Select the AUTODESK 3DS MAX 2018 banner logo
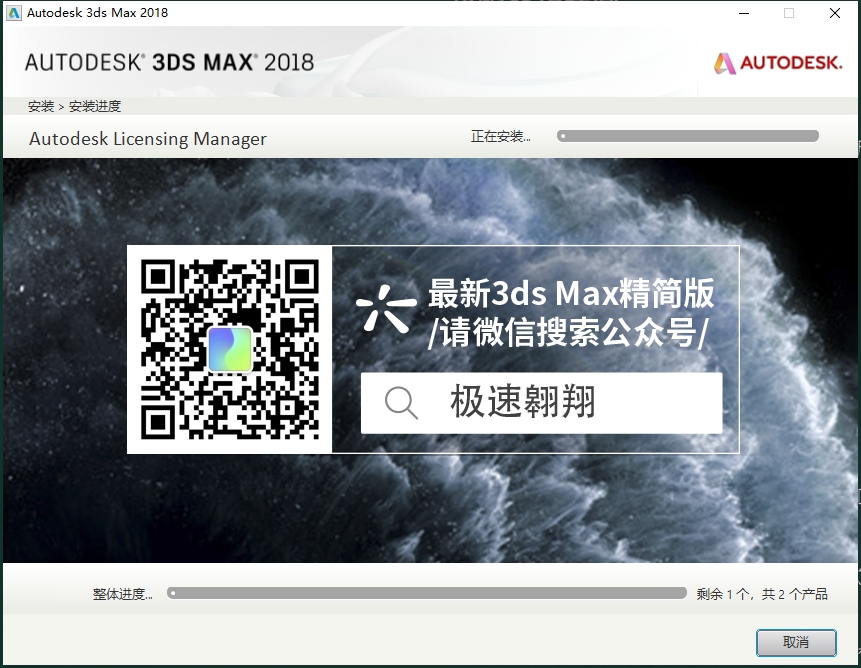Screen dimensions: 861x668 (x=168, y=61)
